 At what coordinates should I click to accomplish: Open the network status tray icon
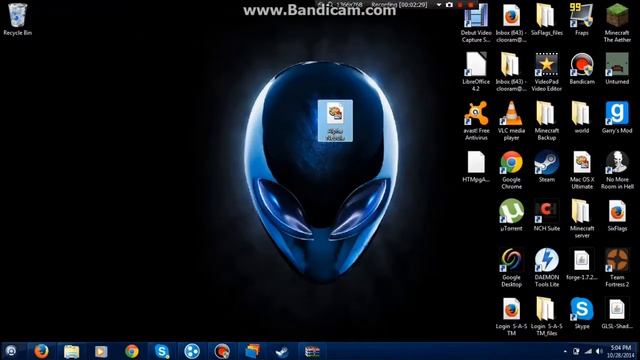point(588,351)
